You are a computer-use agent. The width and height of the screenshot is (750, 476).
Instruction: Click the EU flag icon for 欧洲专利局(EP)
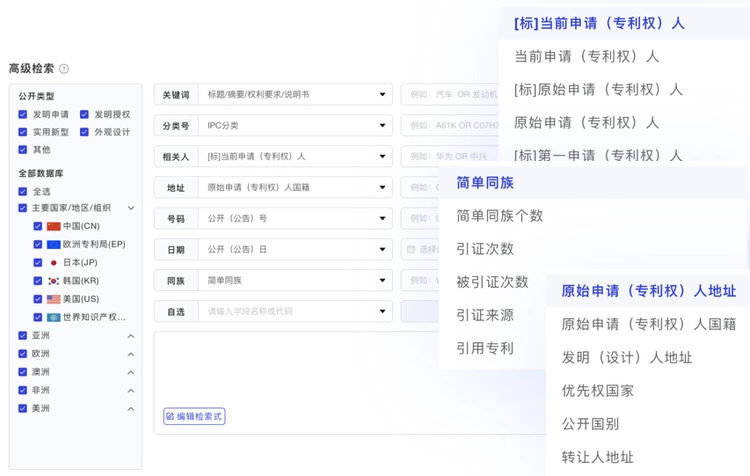pyautogui.click(x=54, y=244)
